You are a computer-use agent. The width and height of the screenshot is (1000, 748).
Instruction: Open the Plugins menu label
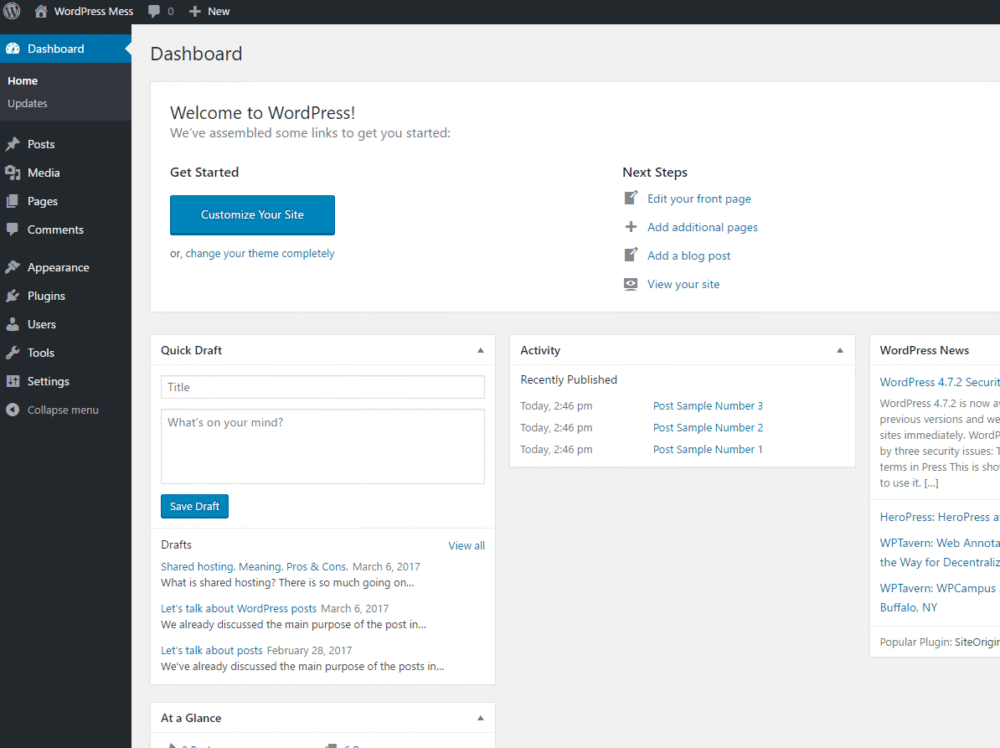click(x=46, y=296)
